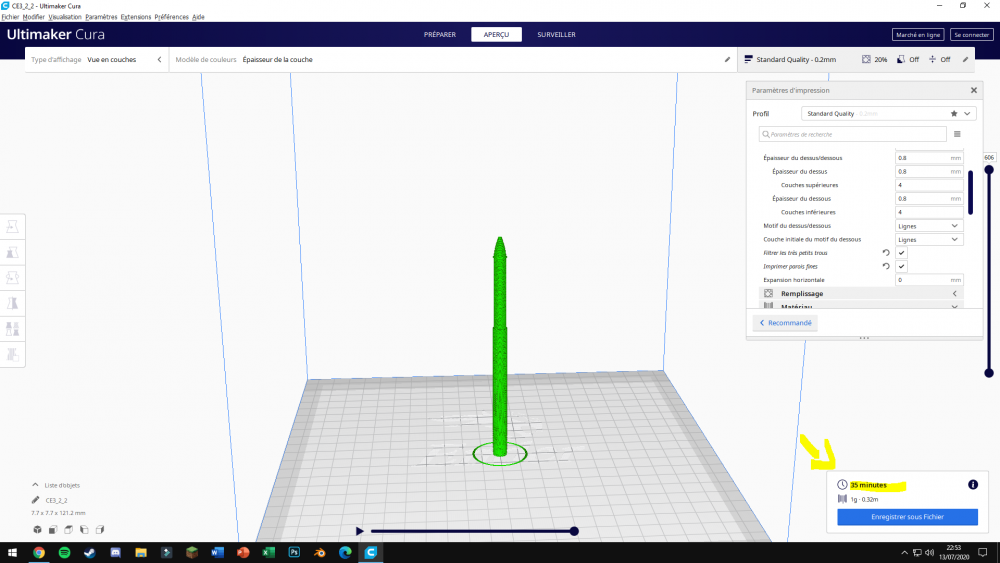Select the Move tool in left toolbar
1000x563 pixels.
point(12,226)
